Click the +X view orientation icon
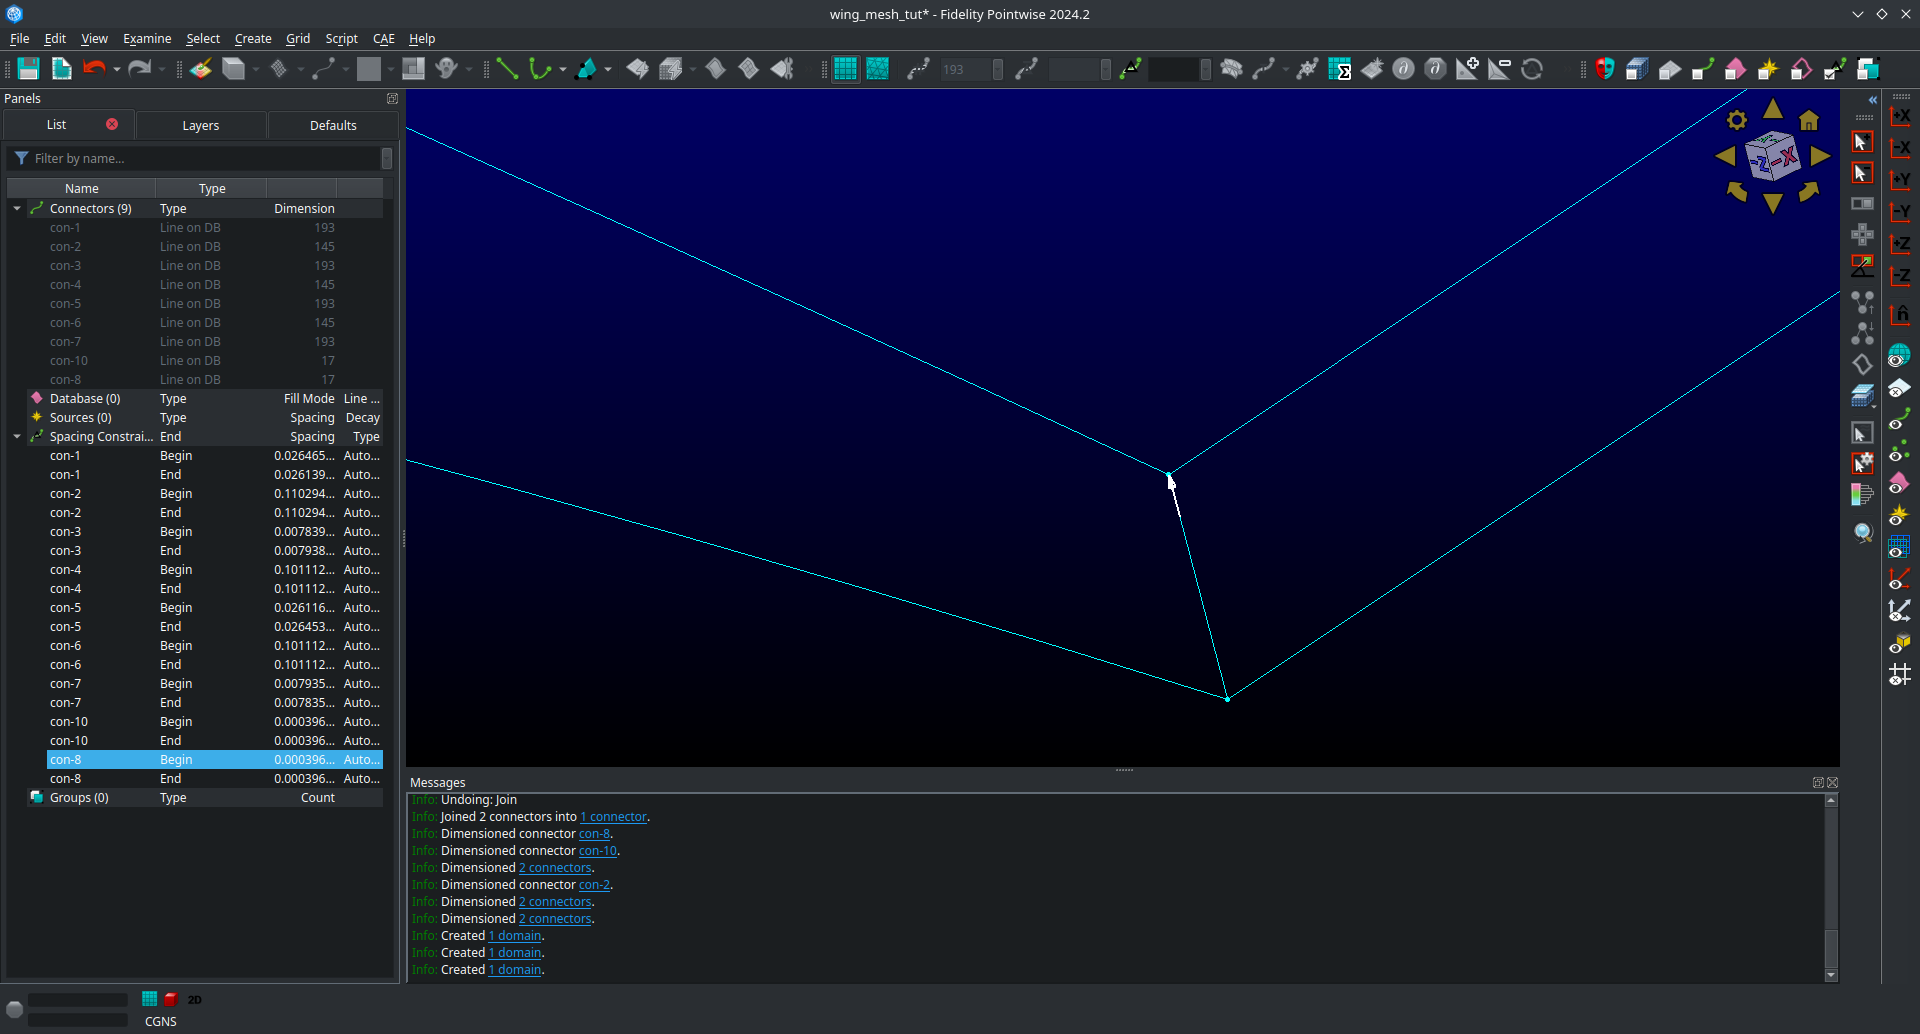 1901,117
